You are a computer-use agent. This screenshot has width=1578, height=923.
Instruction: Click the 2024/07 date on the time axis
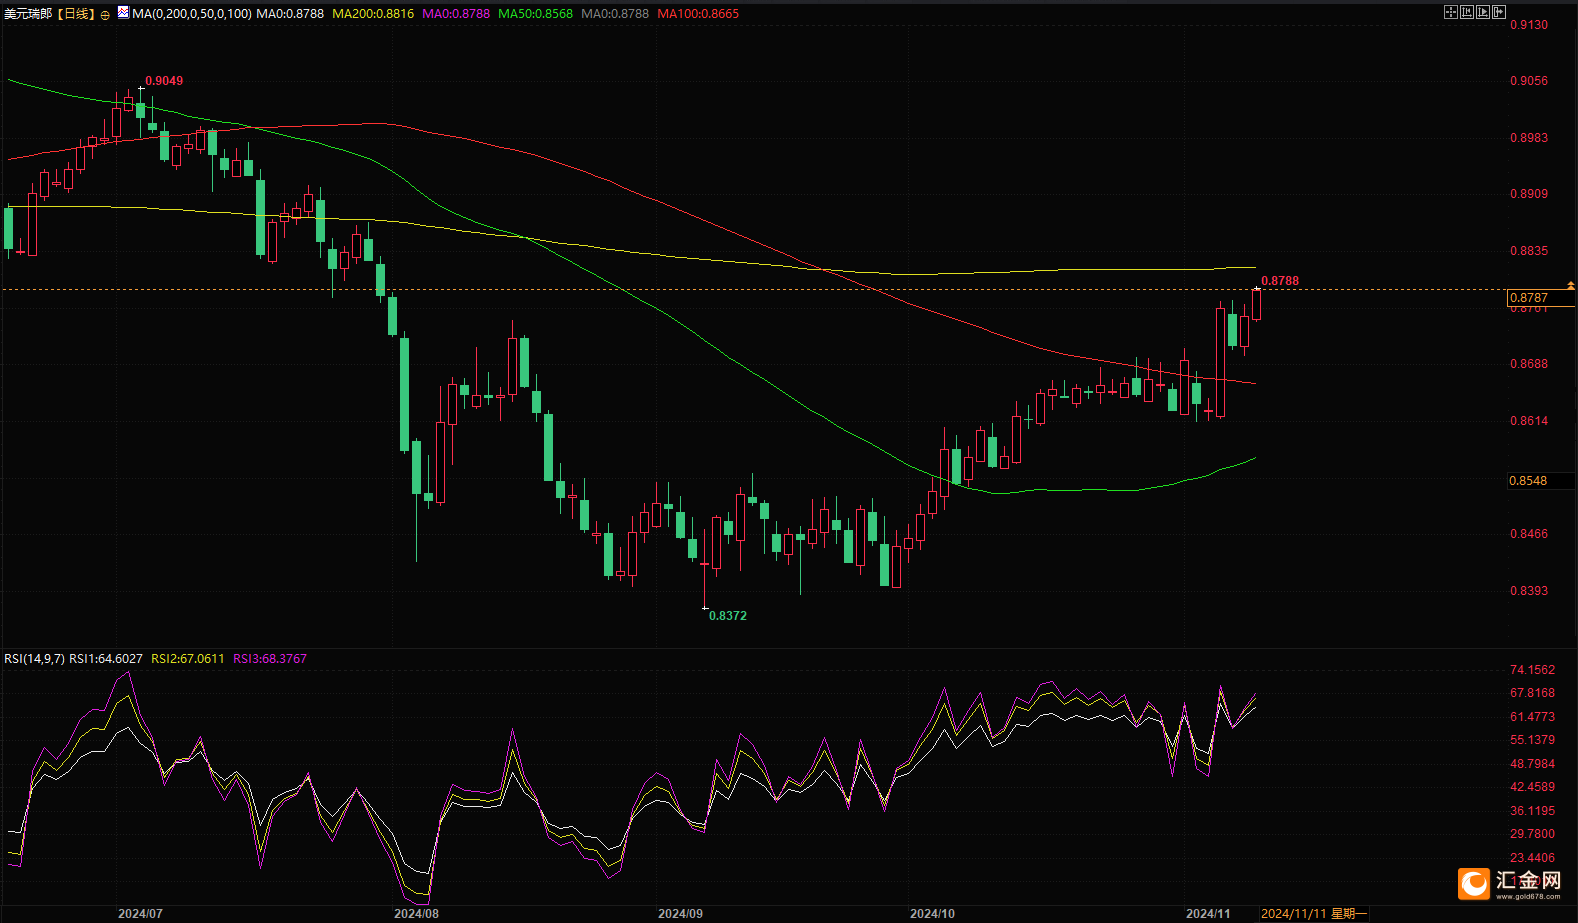140,914
